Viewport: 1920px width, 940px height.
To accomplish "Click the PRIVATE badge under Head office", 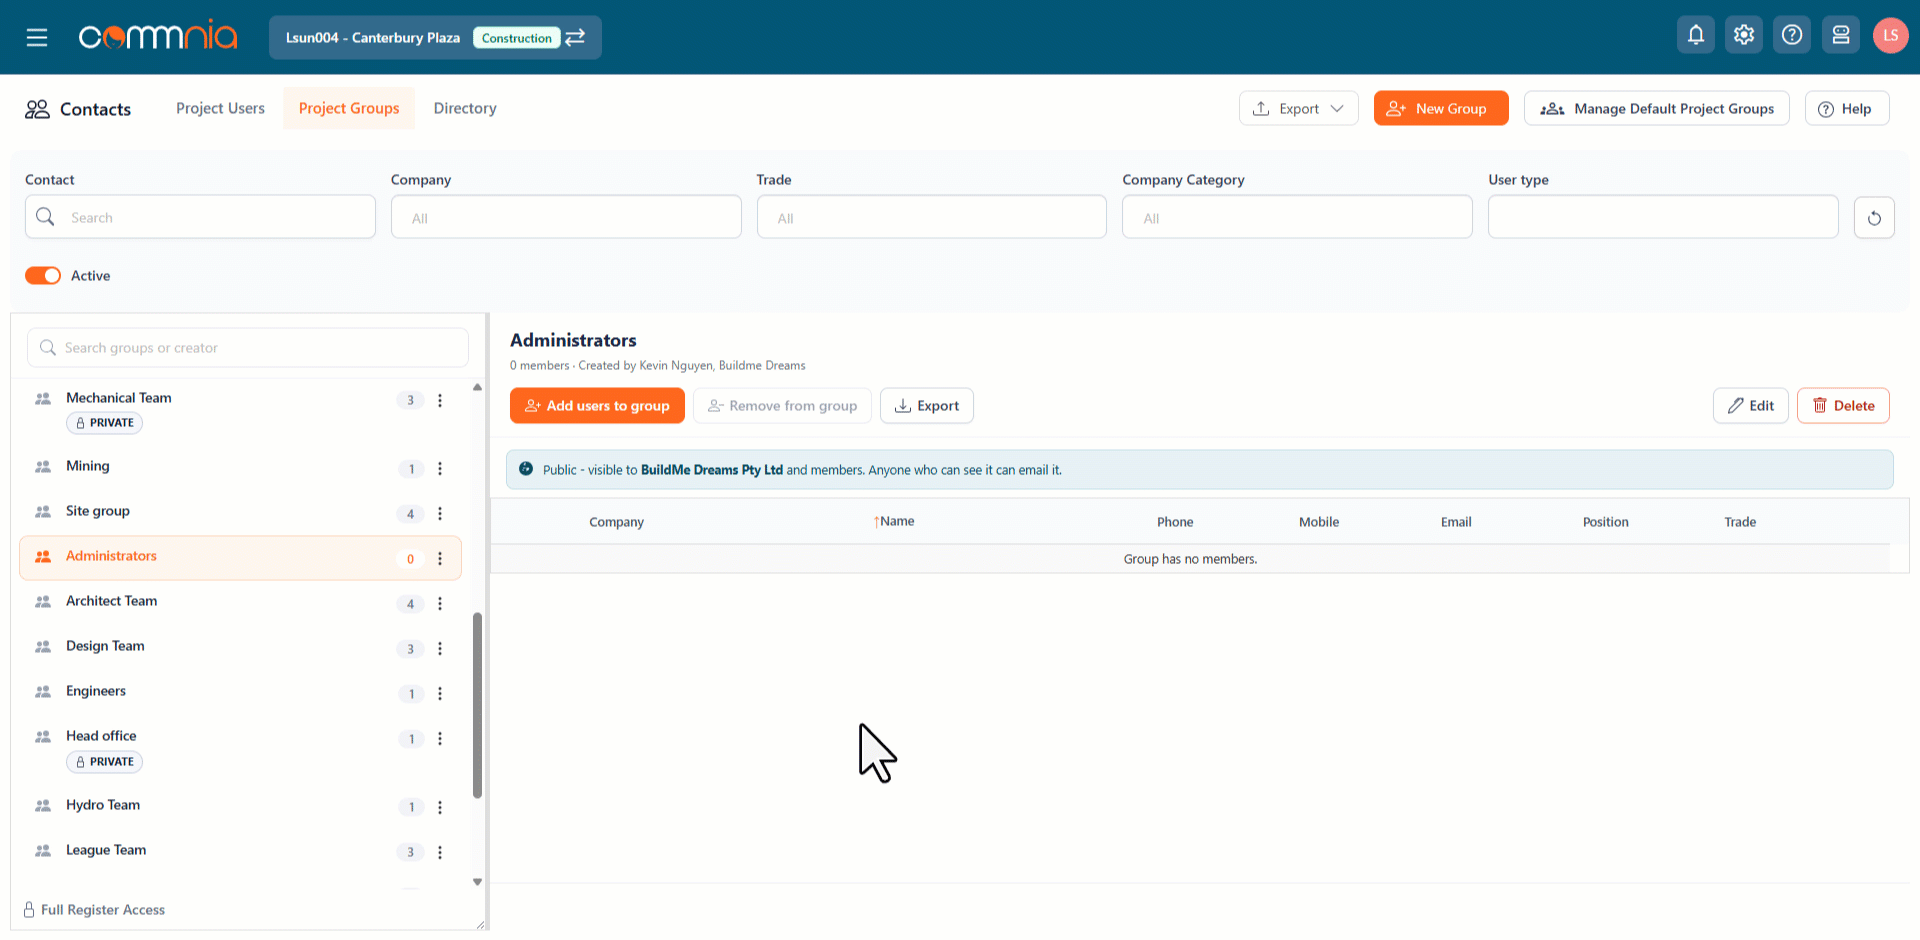I will click(x=104, y=762).
